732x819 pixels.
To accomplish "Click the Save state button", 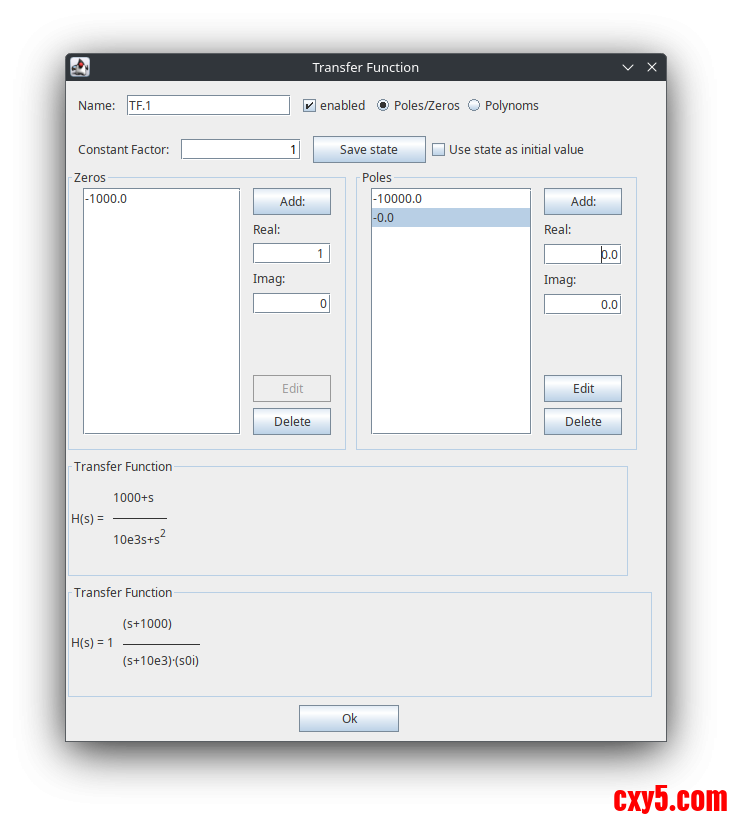I will [369, 150].
